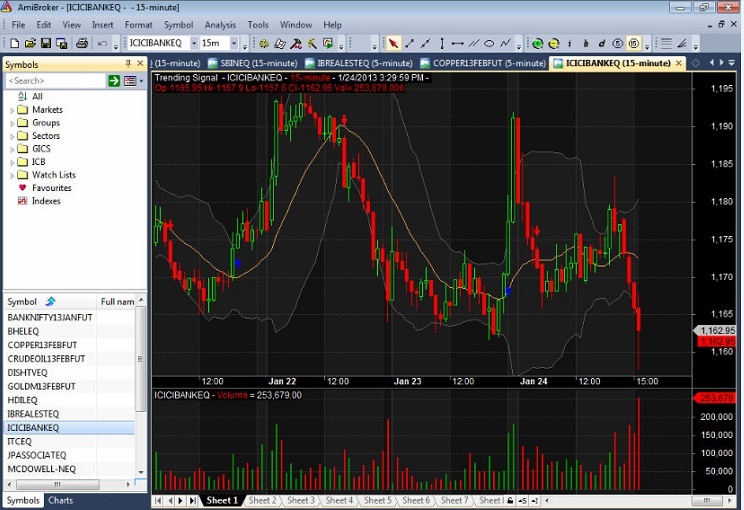Screen dimensions: 744x510
Task: Close the ICICIBANKEQ chart tab
Action: tap(679, 63)
